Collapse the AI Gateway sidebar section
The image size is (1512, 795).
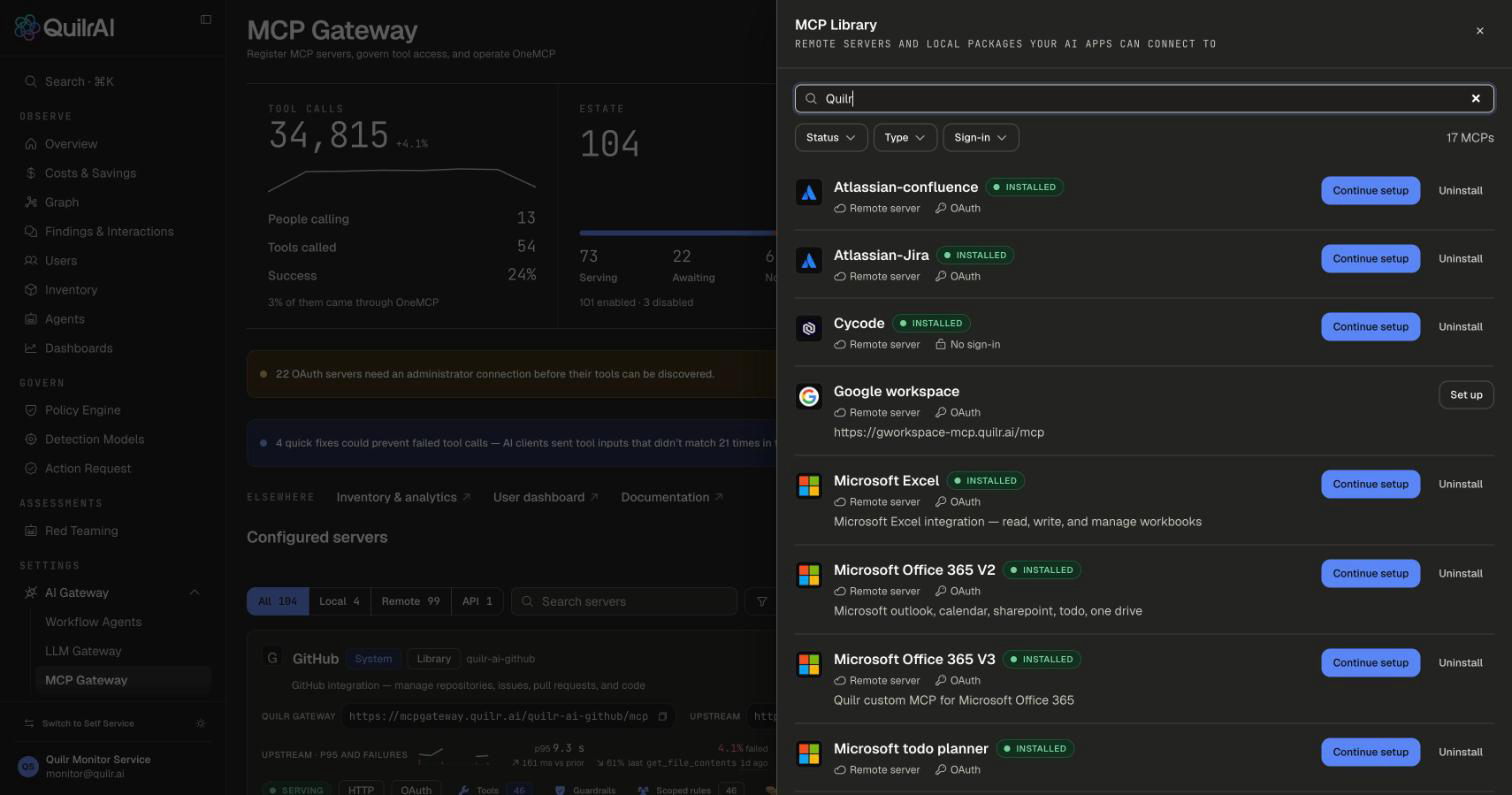point(195,592)
